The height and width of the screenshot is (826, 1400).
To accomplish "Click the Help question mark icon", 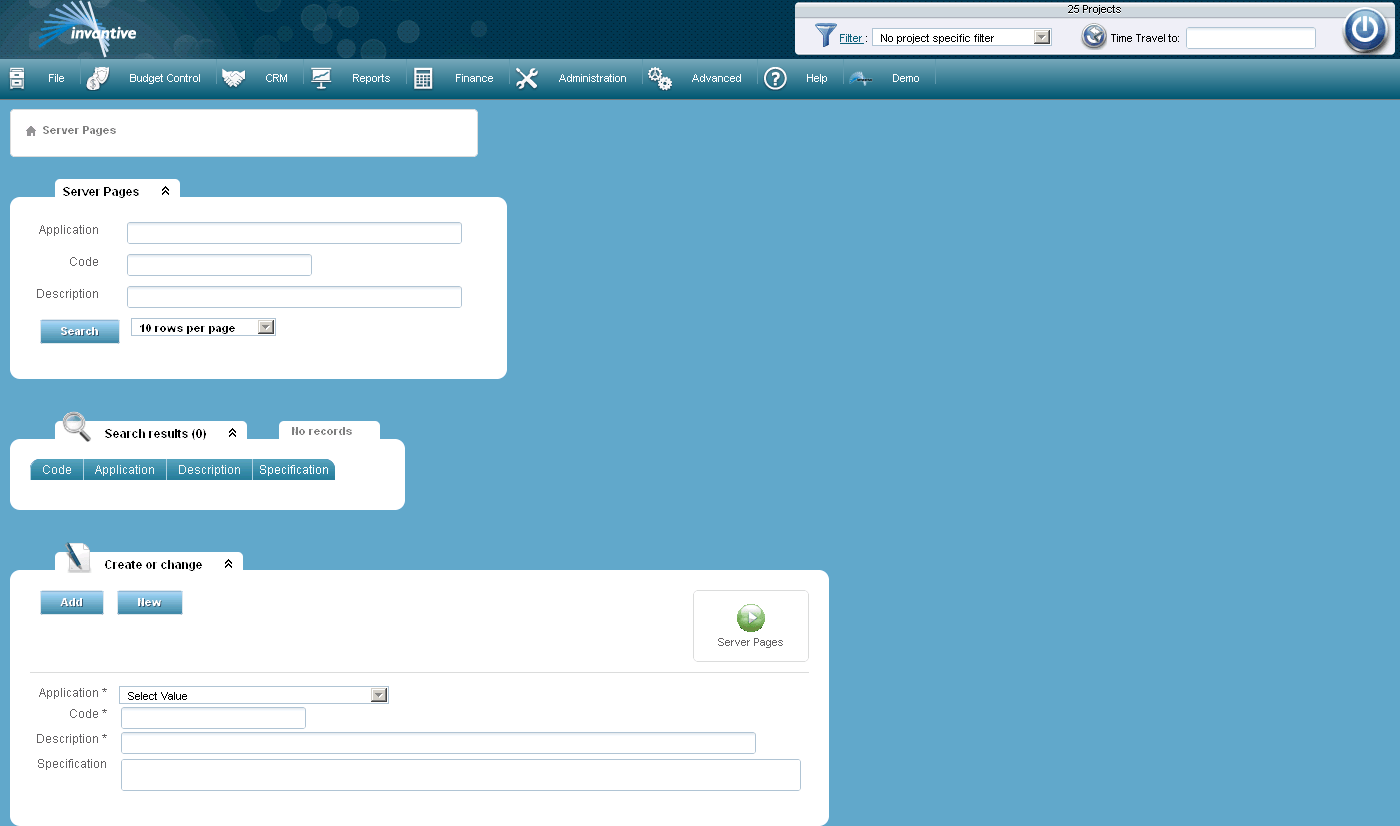I will point(775,78).
